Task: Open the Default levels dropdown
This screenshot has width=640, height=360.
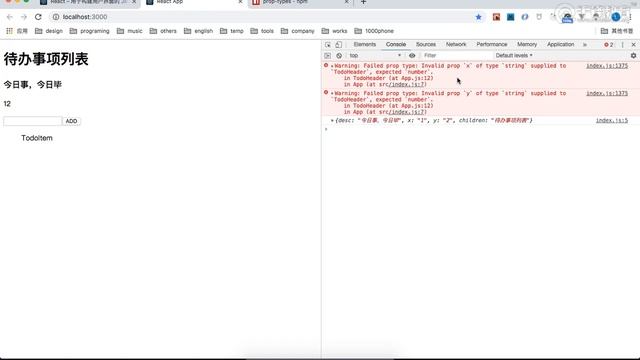Action: click(514, 56)
